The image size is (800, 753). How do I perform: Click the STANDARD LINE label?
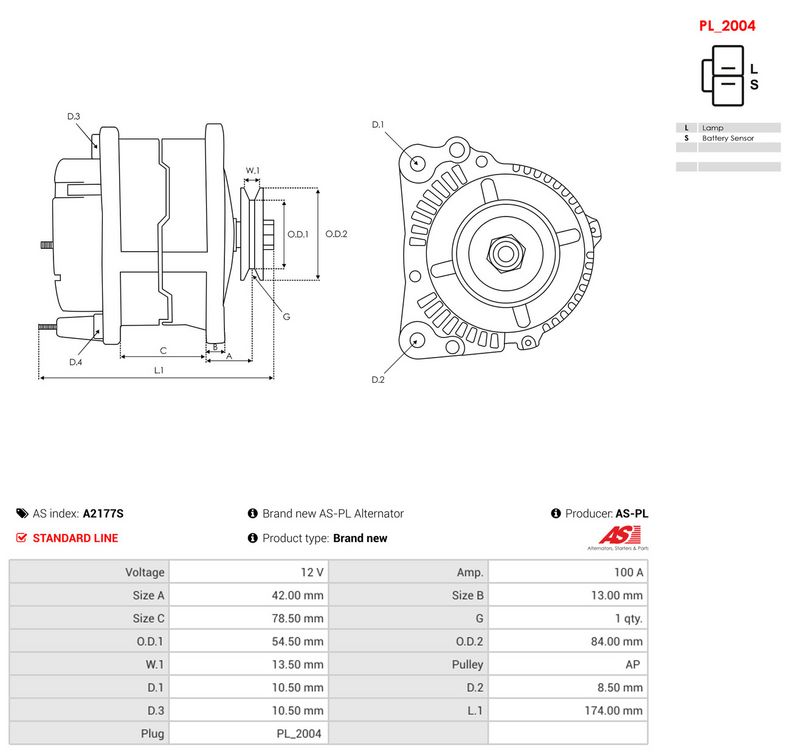click(x=76, y=538)
